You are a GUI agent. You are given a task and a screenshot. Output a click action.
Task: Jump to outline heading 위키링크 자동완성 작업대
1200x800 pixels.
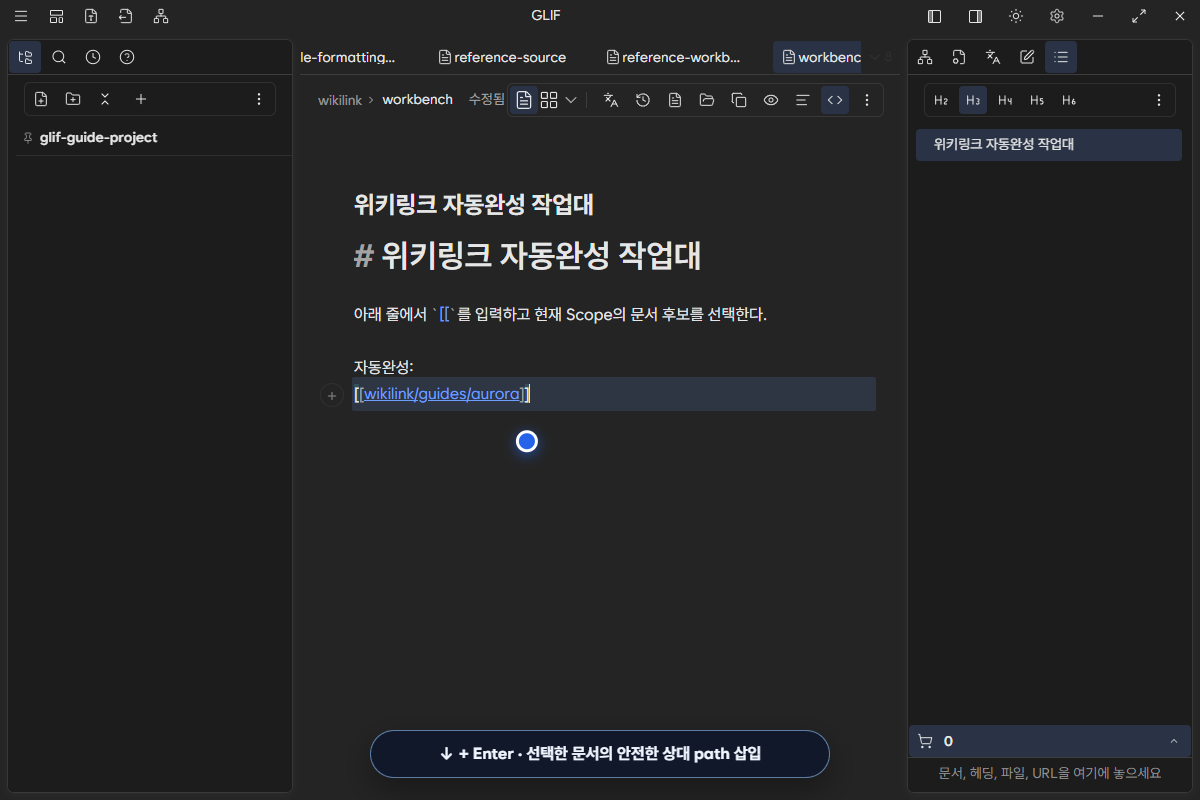1049,144
